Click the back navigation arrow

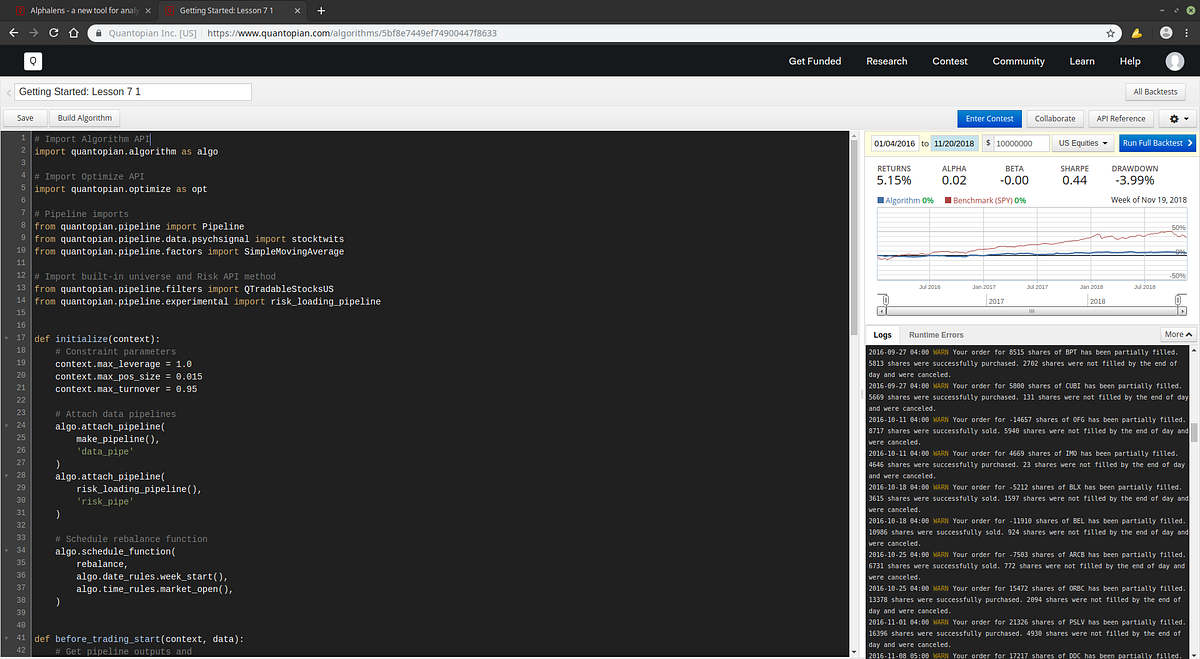(13, 31)
